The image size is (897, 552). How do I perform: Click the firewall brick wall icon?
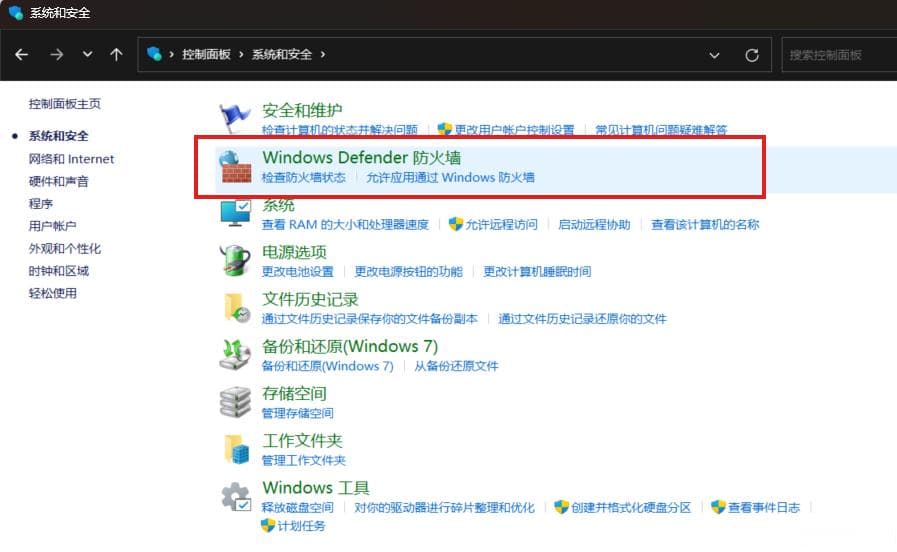[236, 166]
